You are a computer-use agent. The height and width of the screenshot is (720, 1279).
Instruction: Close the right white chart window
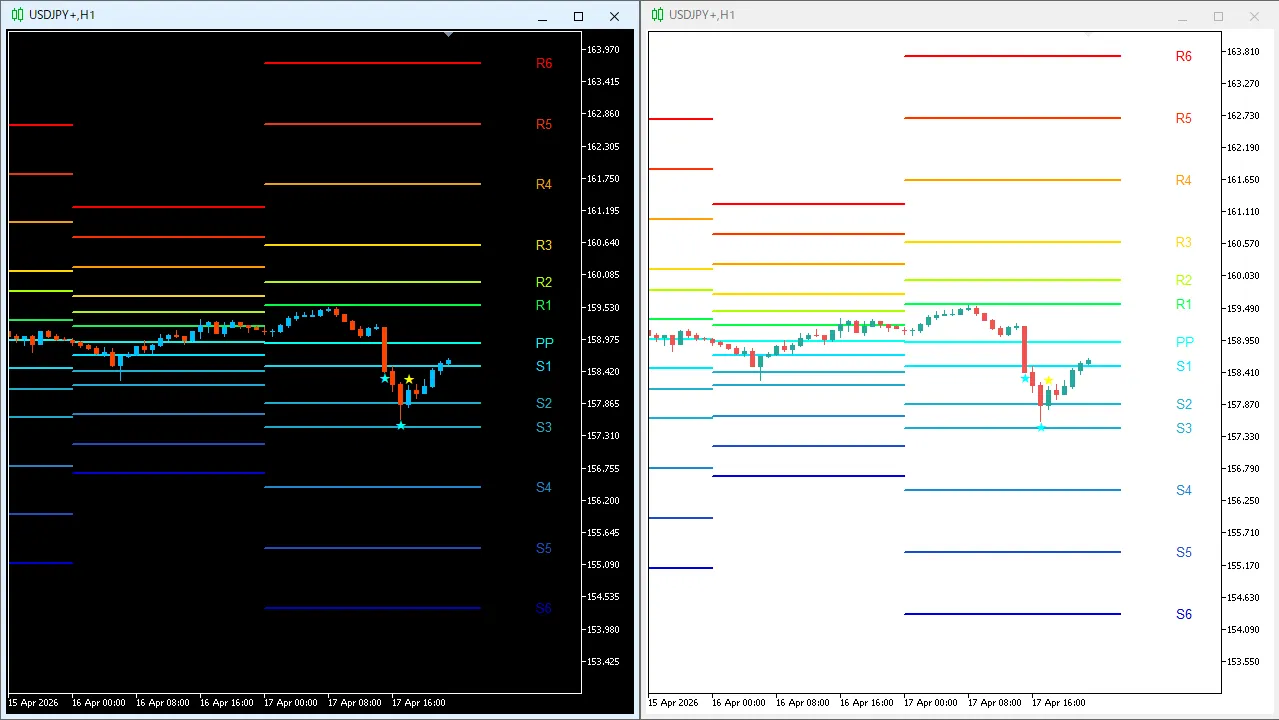[x=1254, y=16]
